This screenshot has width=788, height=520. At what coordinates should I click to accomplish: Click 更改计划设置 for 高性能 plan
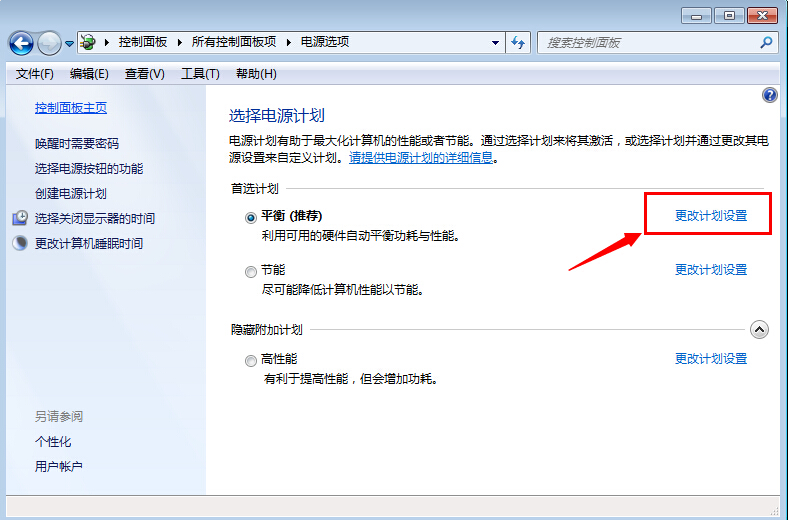(x=711, y=359)
